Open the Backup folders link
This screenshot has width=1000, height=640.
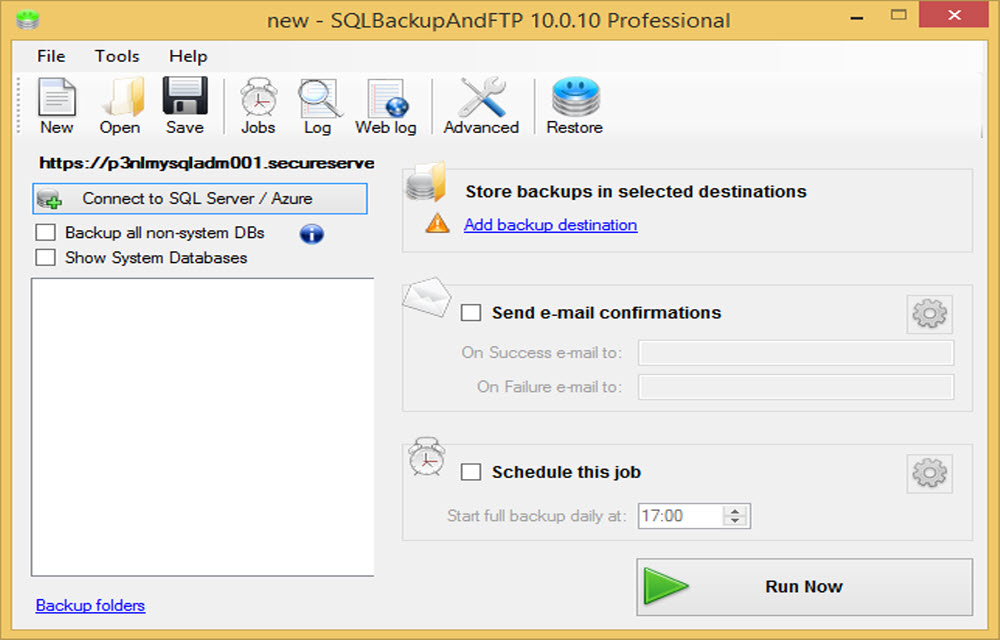pyautogui.click(x=90, y=605)
